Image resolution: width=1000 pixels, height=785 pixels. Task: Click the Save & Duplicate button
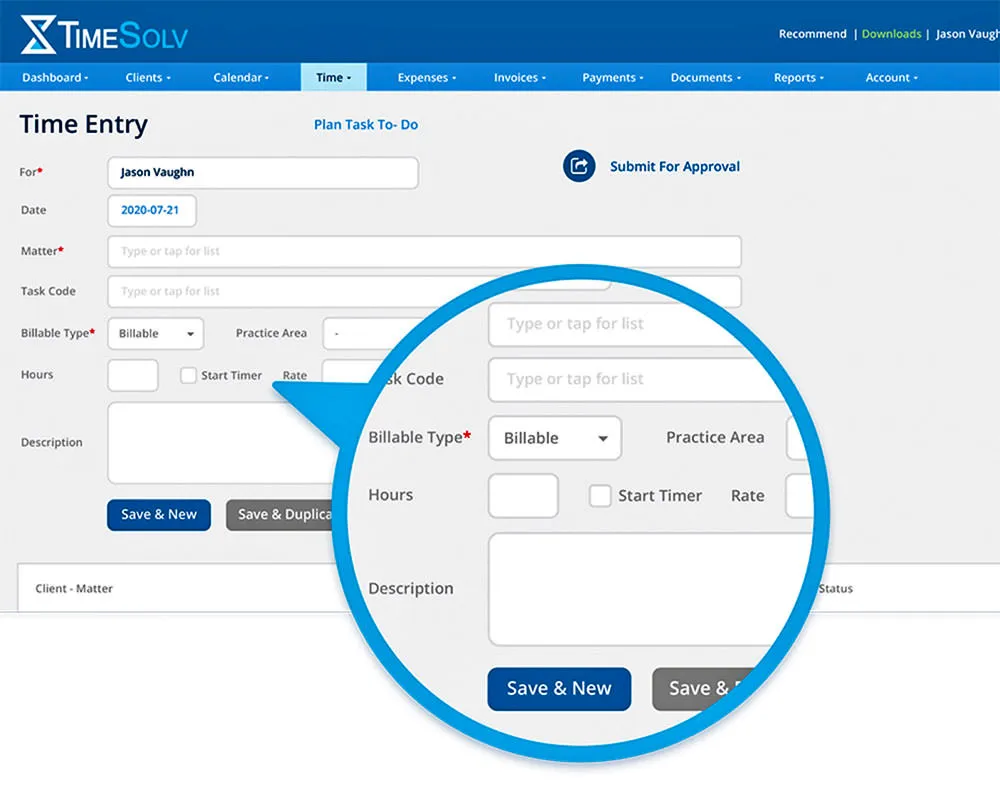[x=281, y=515]
